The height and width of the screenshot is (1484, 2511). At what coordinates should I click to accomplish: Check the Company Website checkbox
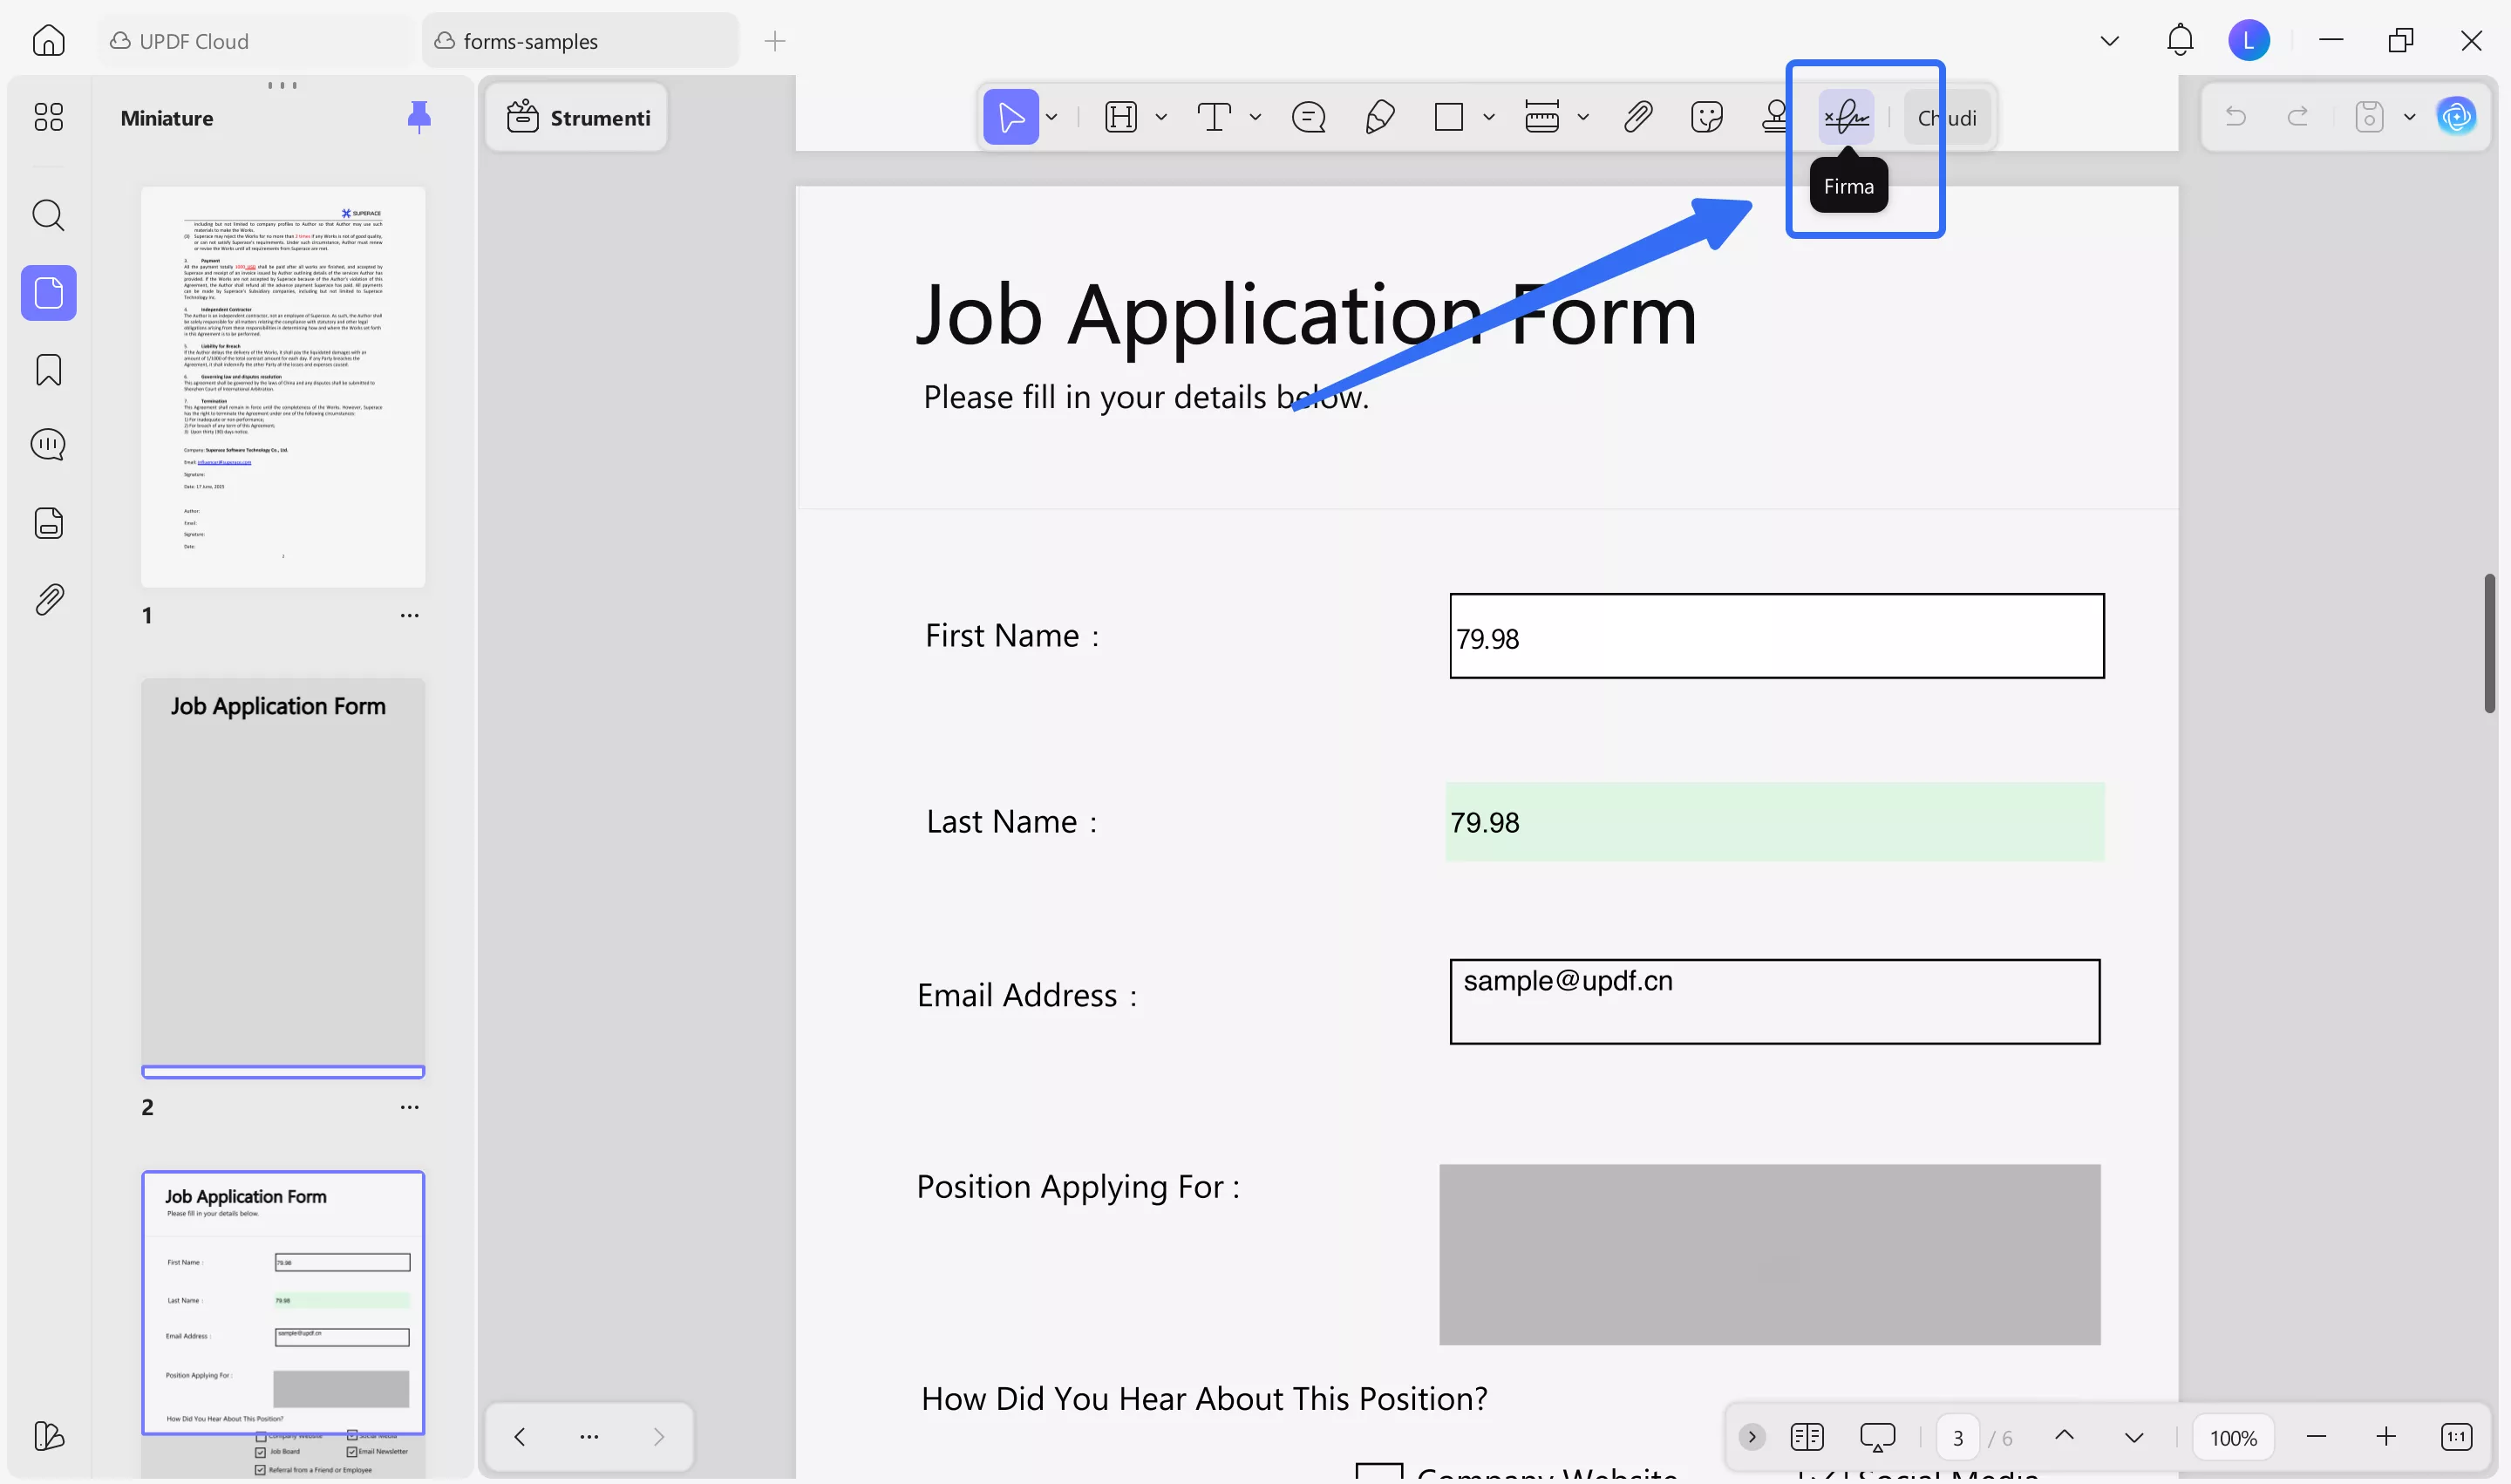tap(1380, 1473)
